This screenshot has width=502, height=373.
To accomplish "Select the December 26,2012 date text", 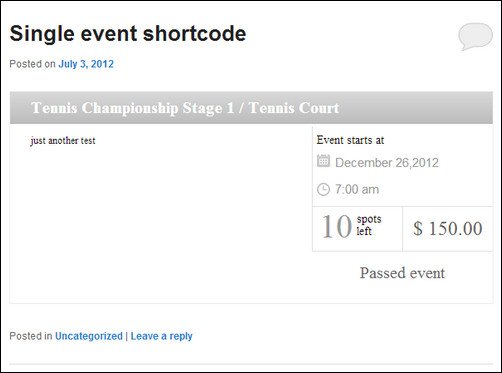I will click(x=387, y=163).
